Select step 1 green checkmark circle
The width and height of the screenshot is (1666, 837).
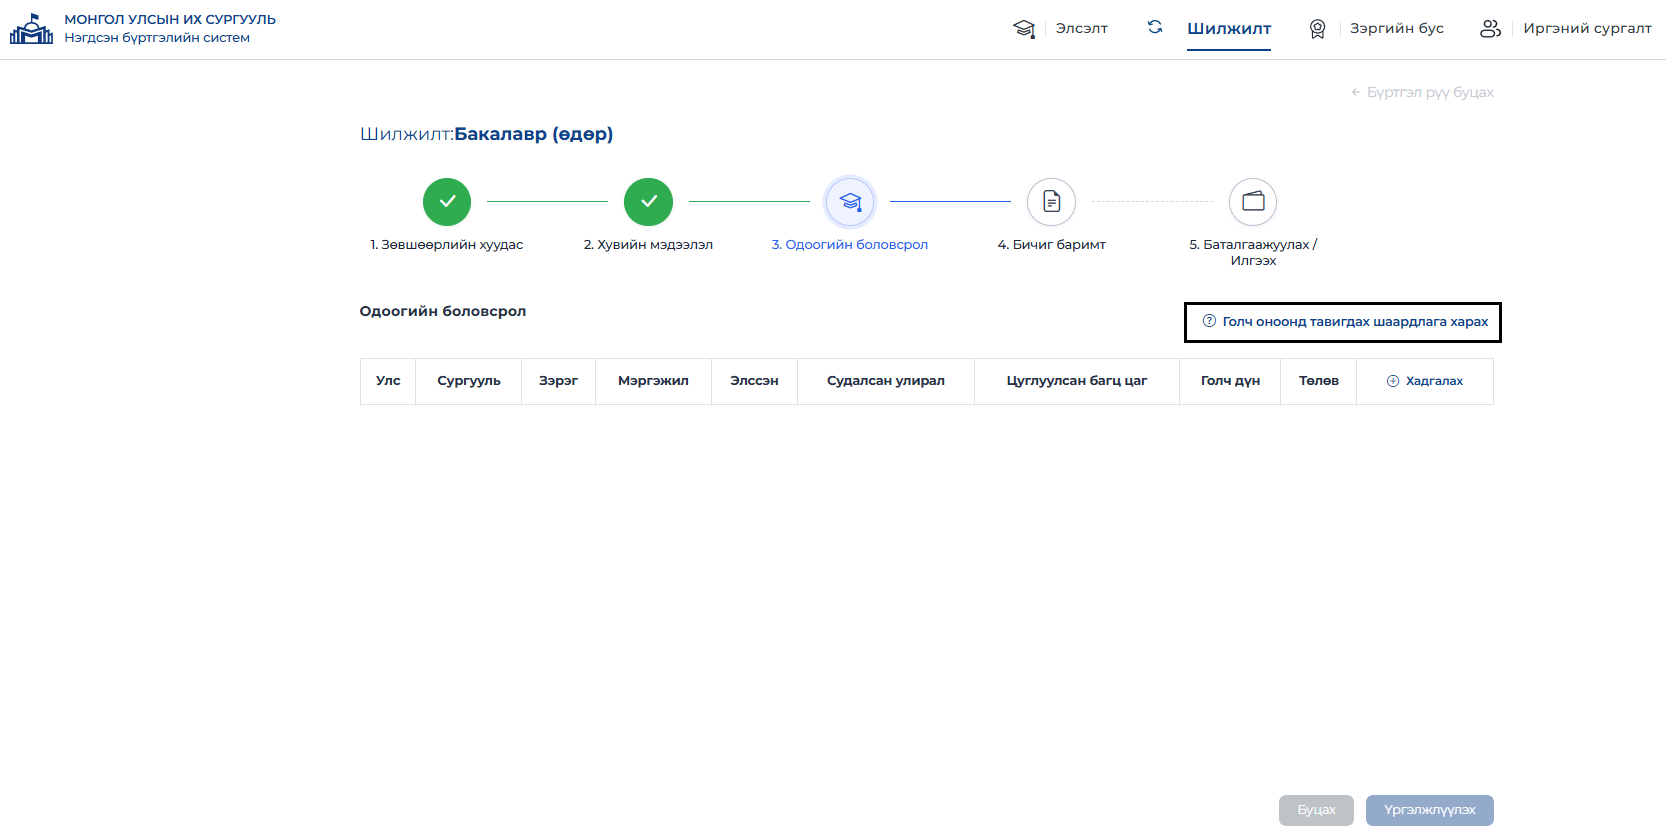point(447,202)
